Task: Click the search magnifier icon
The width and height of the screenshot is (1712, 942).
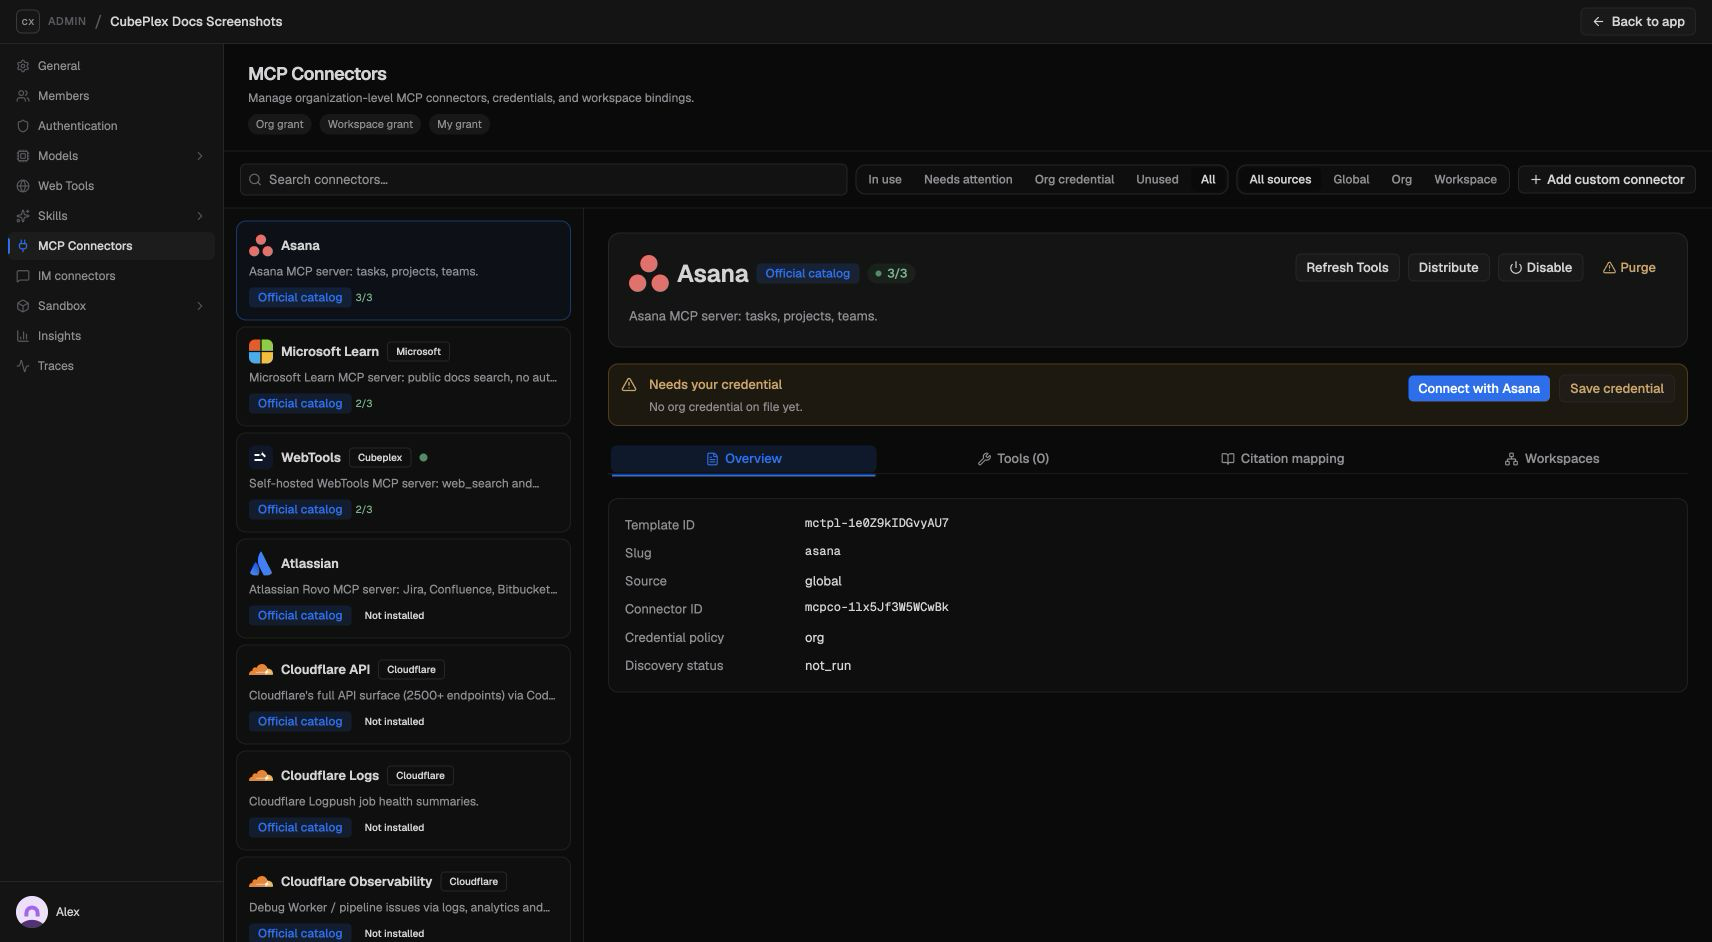Action: pos(255,180)
